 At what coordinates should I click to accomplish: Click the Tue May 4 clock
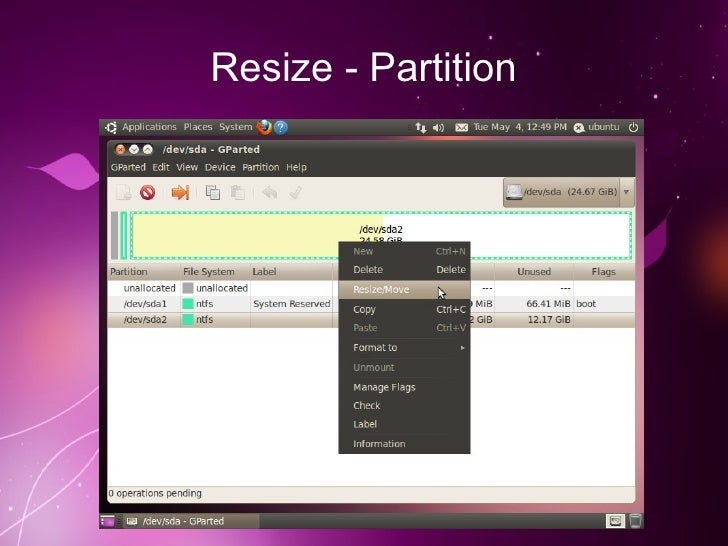[520, 127]
